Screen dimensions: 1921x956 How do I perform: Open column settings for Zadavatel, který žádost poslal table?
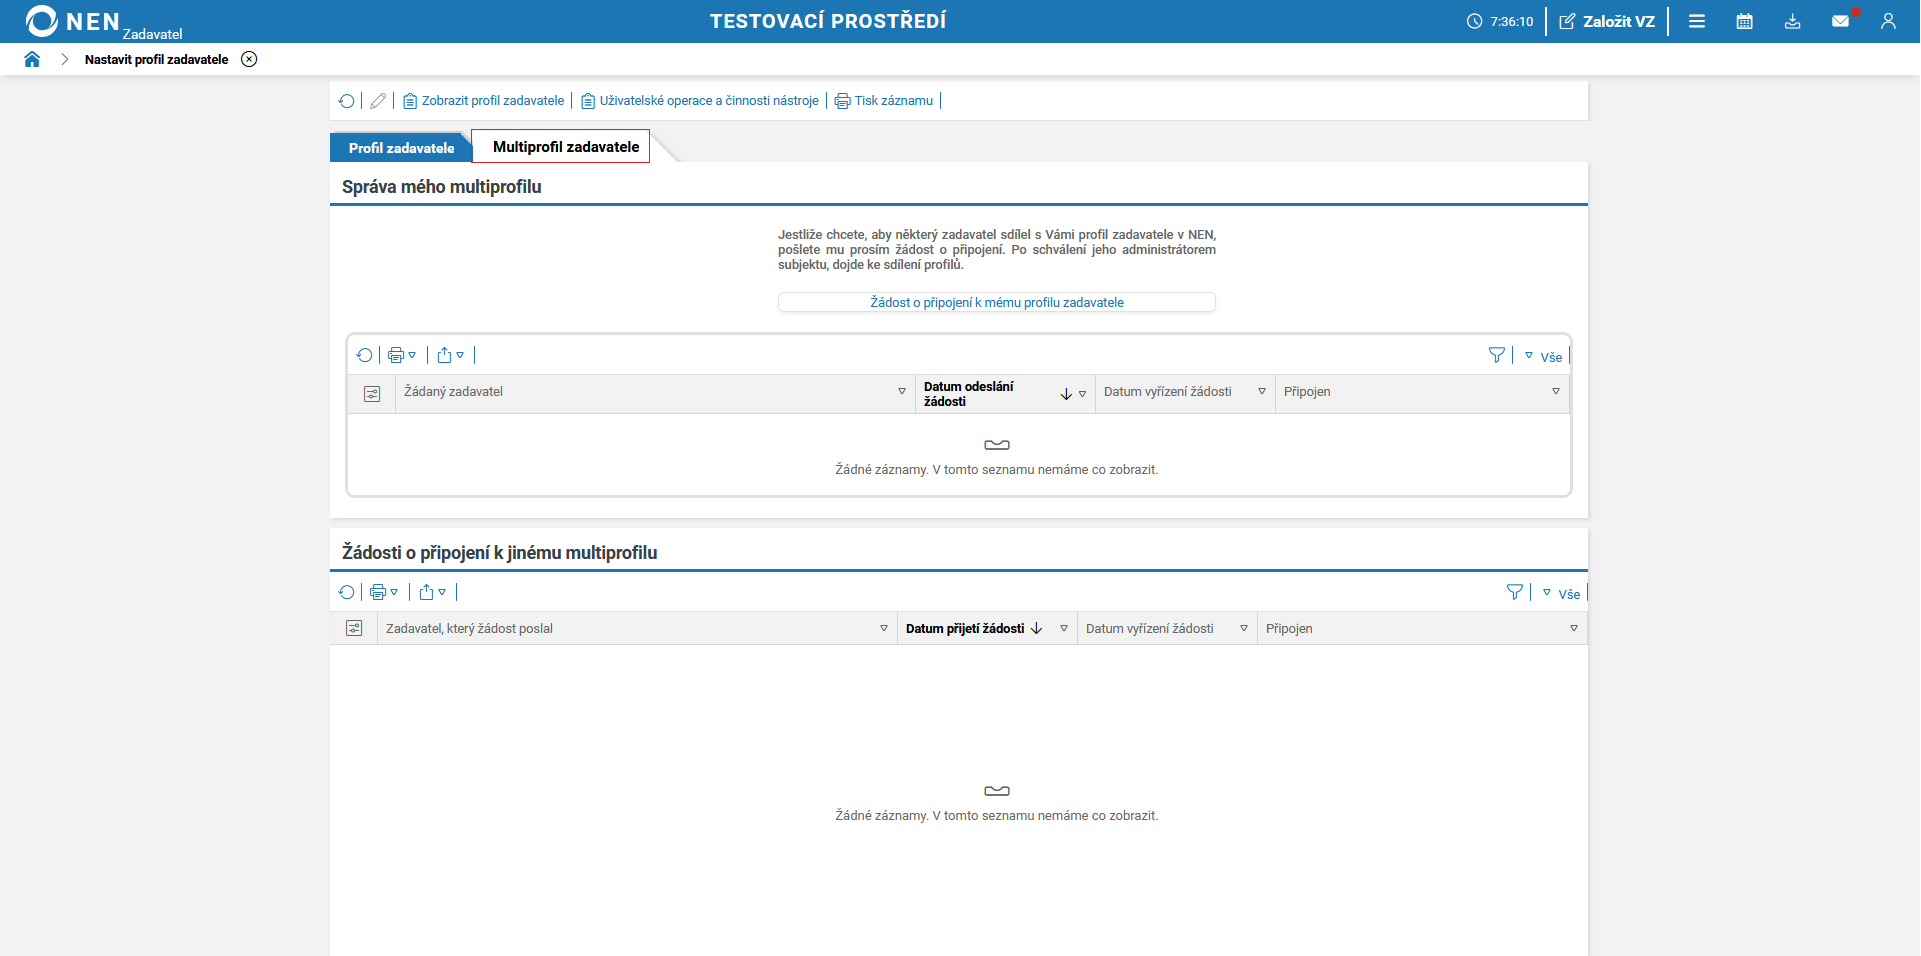click(354, 628)
